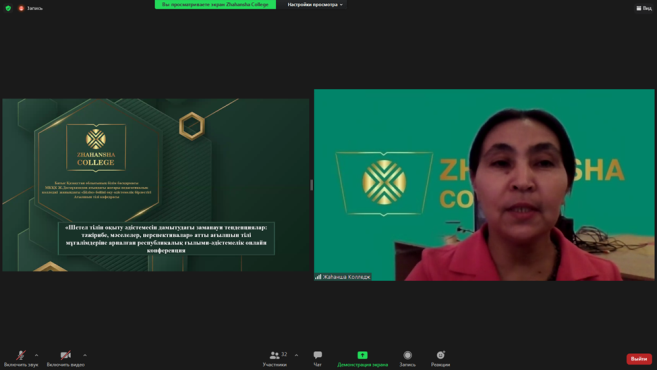Start screen share with Демонстрация экрана
This screenshot has height=370, width=657.
[x=362, y=359]
